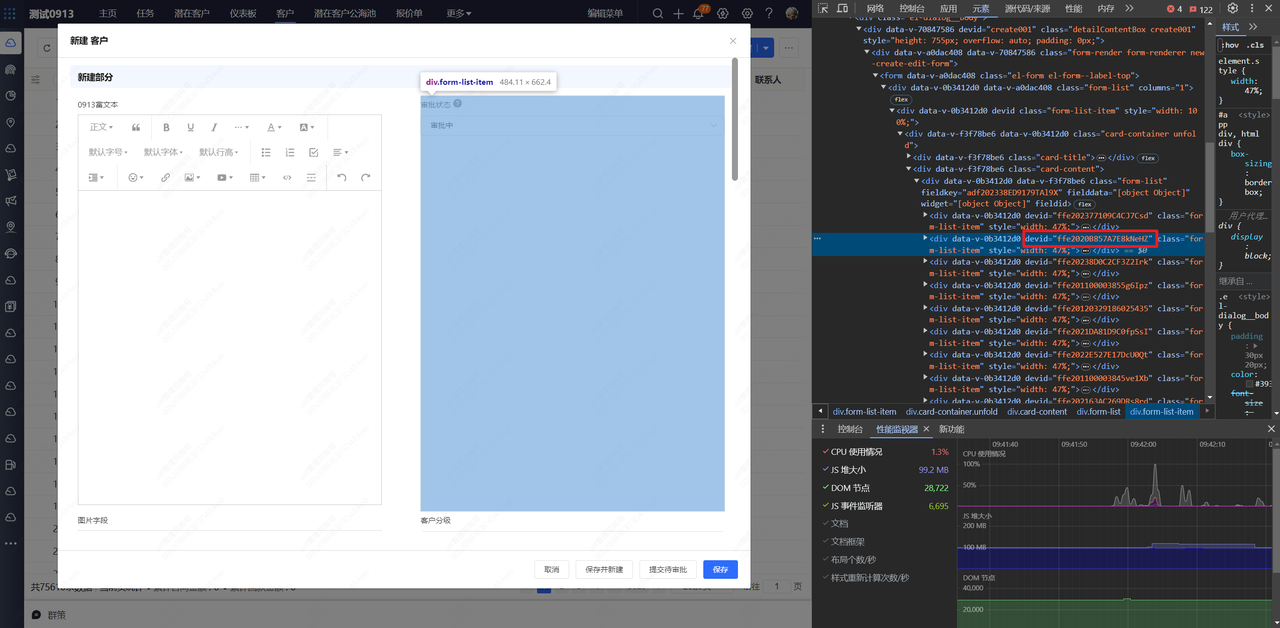Toggle bold formatting in rich text editor
The height and width of the screenshot is (628, 1280).
166,127
